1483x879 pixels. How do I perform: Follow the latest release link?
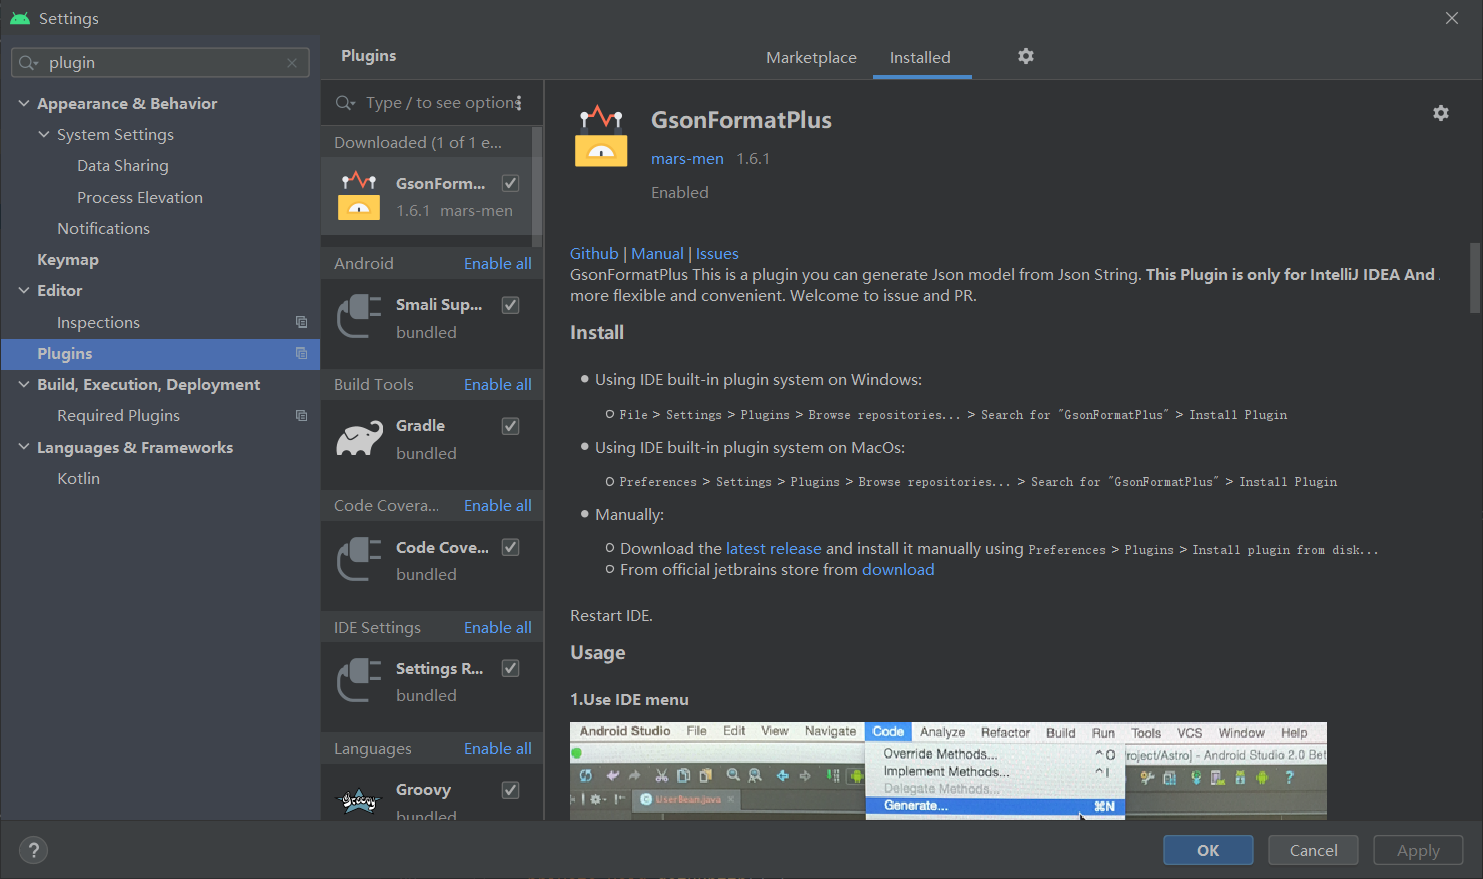click(773, 548)
